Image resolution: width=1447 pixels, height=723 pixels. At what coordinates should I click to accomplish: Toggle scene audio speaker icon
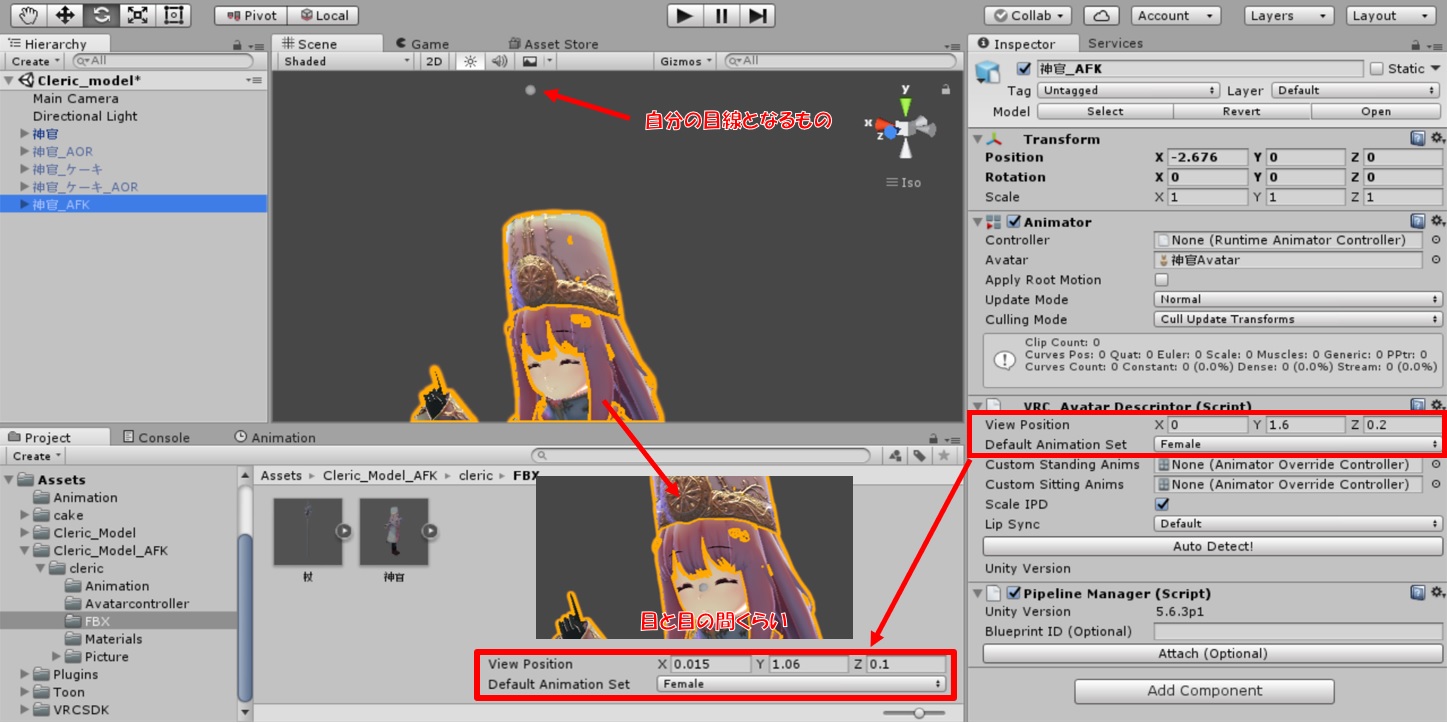coord(499,61)
